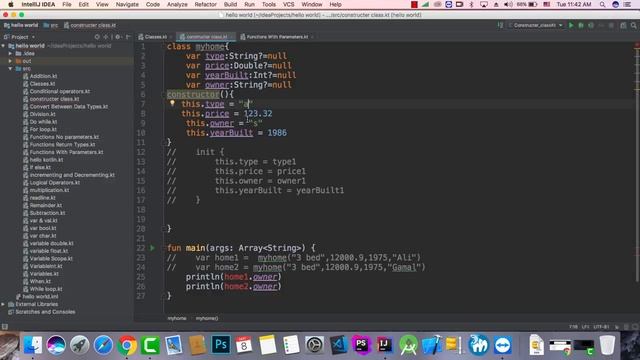640x360 pixels.
Task: Open Android Studio icon in dock
Action: (x=408, y=345)
